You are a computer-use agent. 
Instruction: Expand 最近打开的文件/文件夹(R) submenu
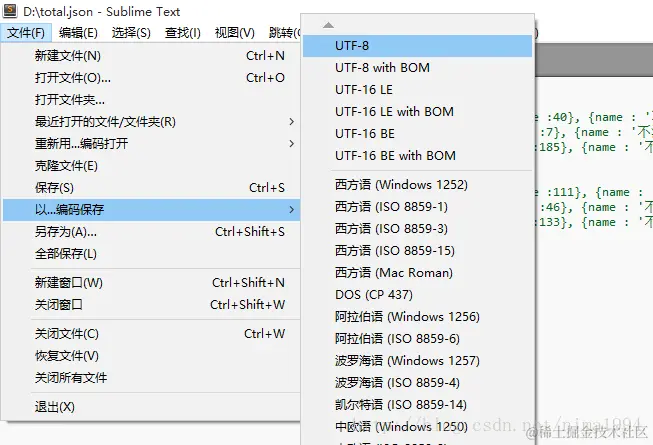(x=151, y=122)
